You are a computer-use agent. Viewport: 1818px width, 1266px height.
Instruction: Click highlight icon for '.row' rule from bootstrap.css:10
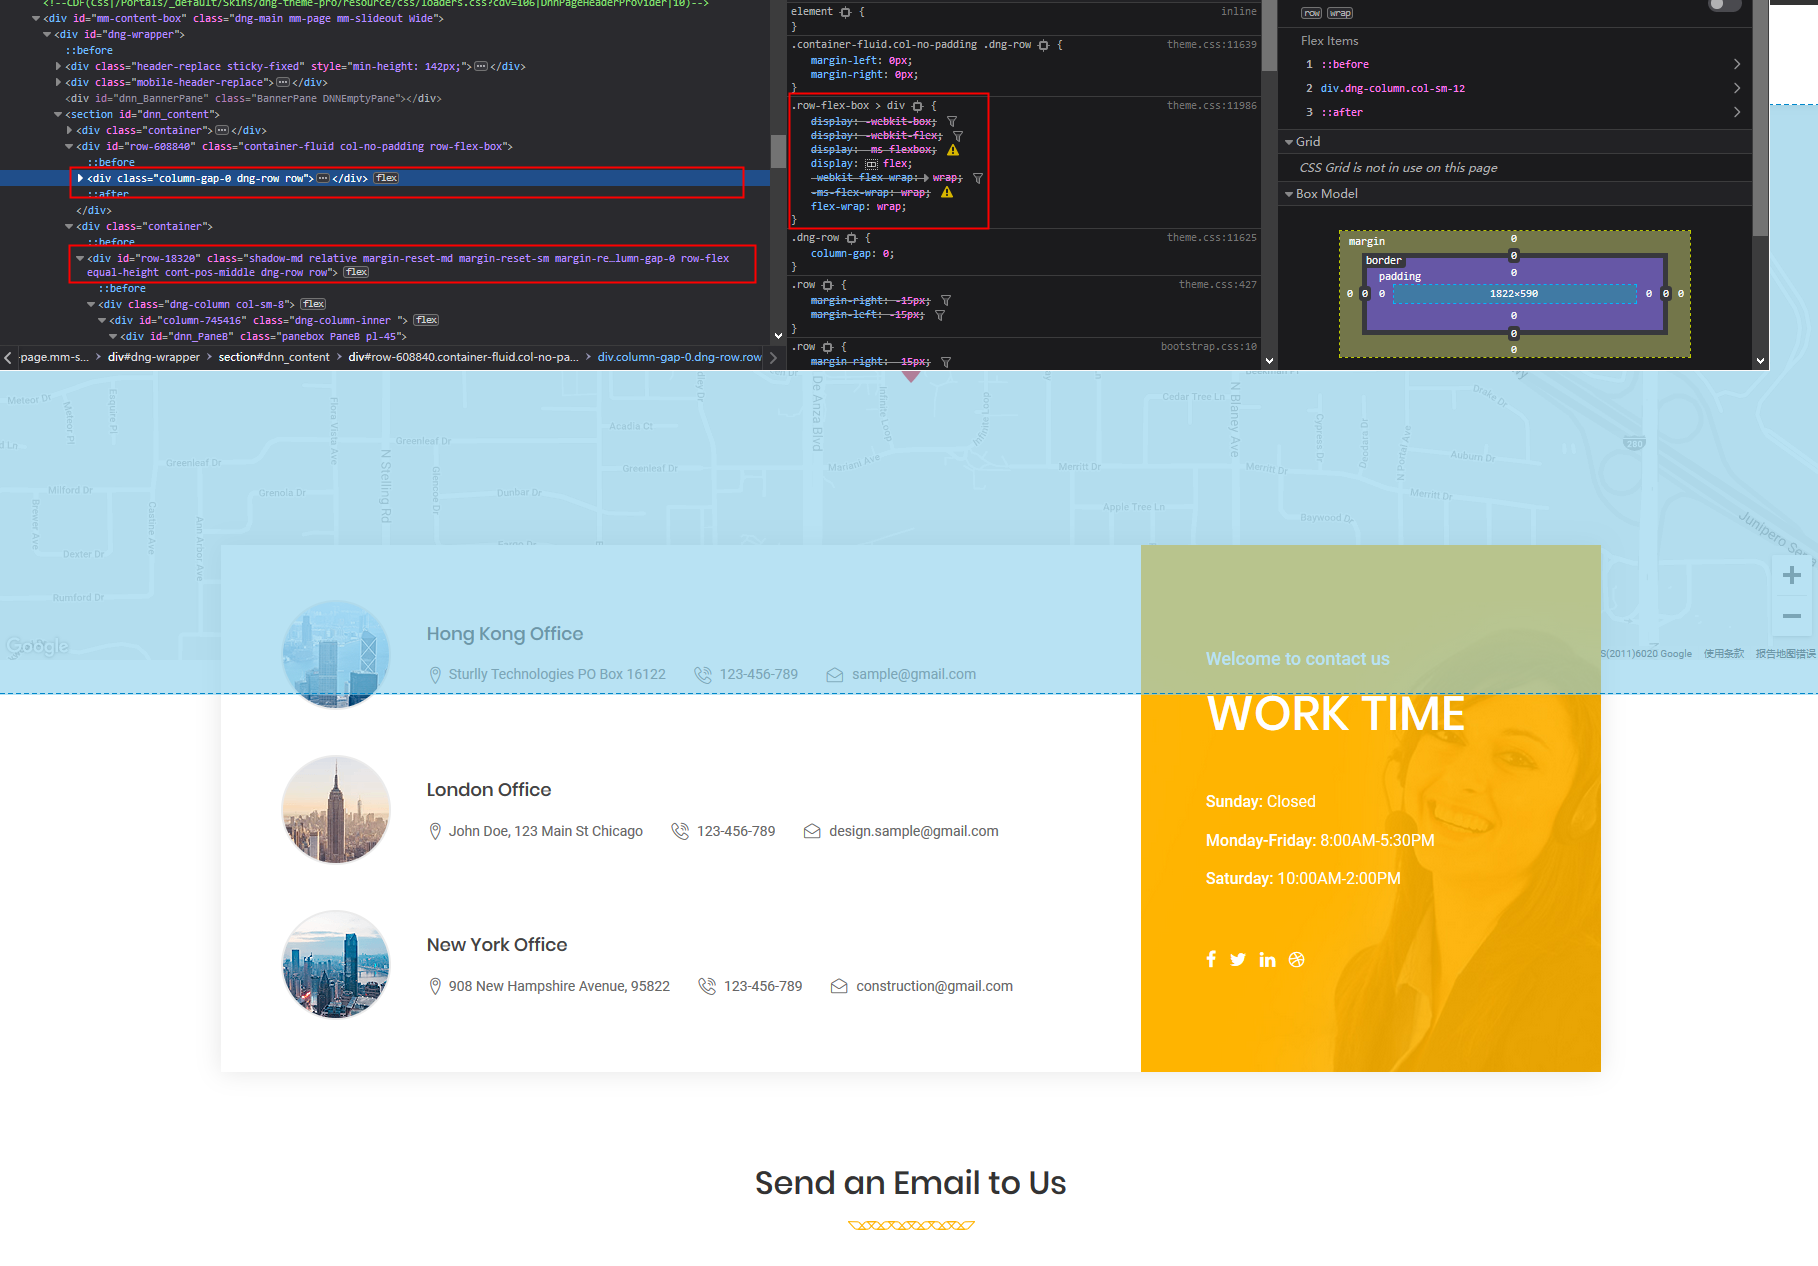coord(828,347)
